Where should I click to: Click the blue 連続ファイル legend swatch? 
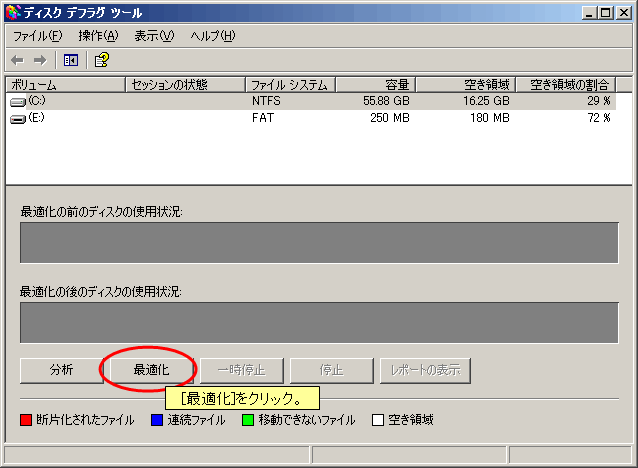[x=157, y=420]
